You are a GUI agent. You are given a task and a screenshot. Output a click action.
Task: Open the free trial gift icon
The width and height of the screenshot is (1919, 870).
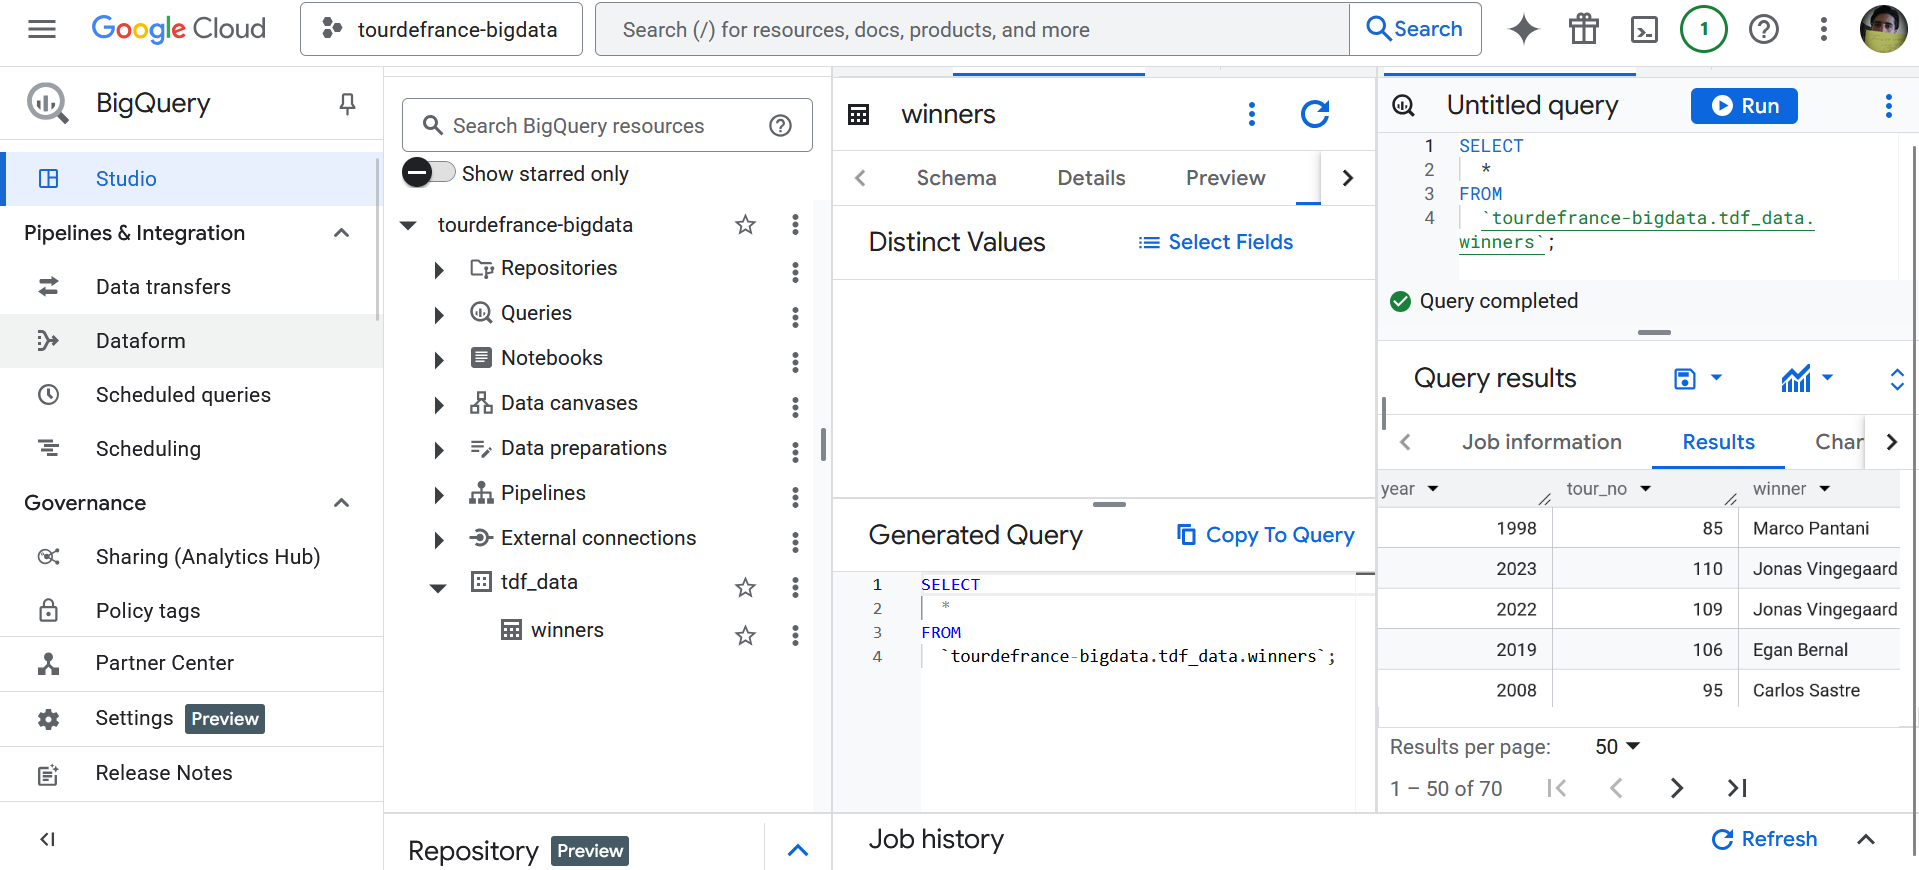(1584, 29)
